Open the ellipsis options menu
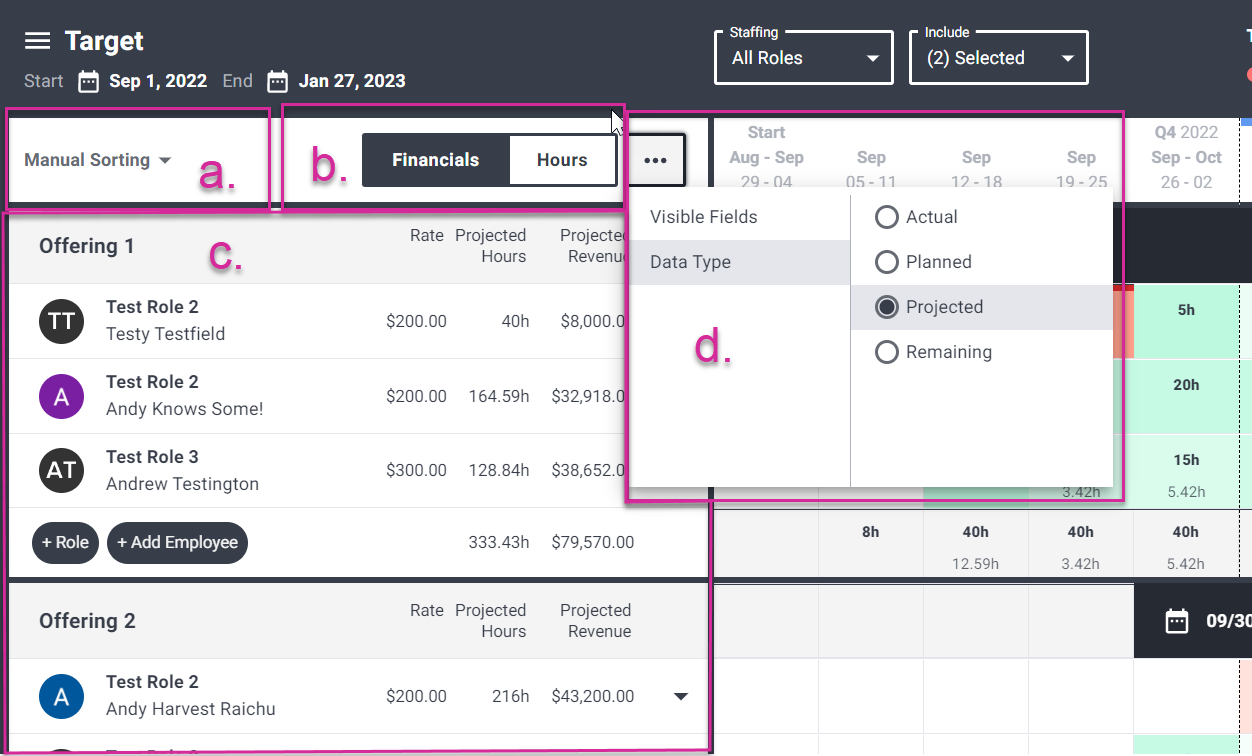 (655, 159)
